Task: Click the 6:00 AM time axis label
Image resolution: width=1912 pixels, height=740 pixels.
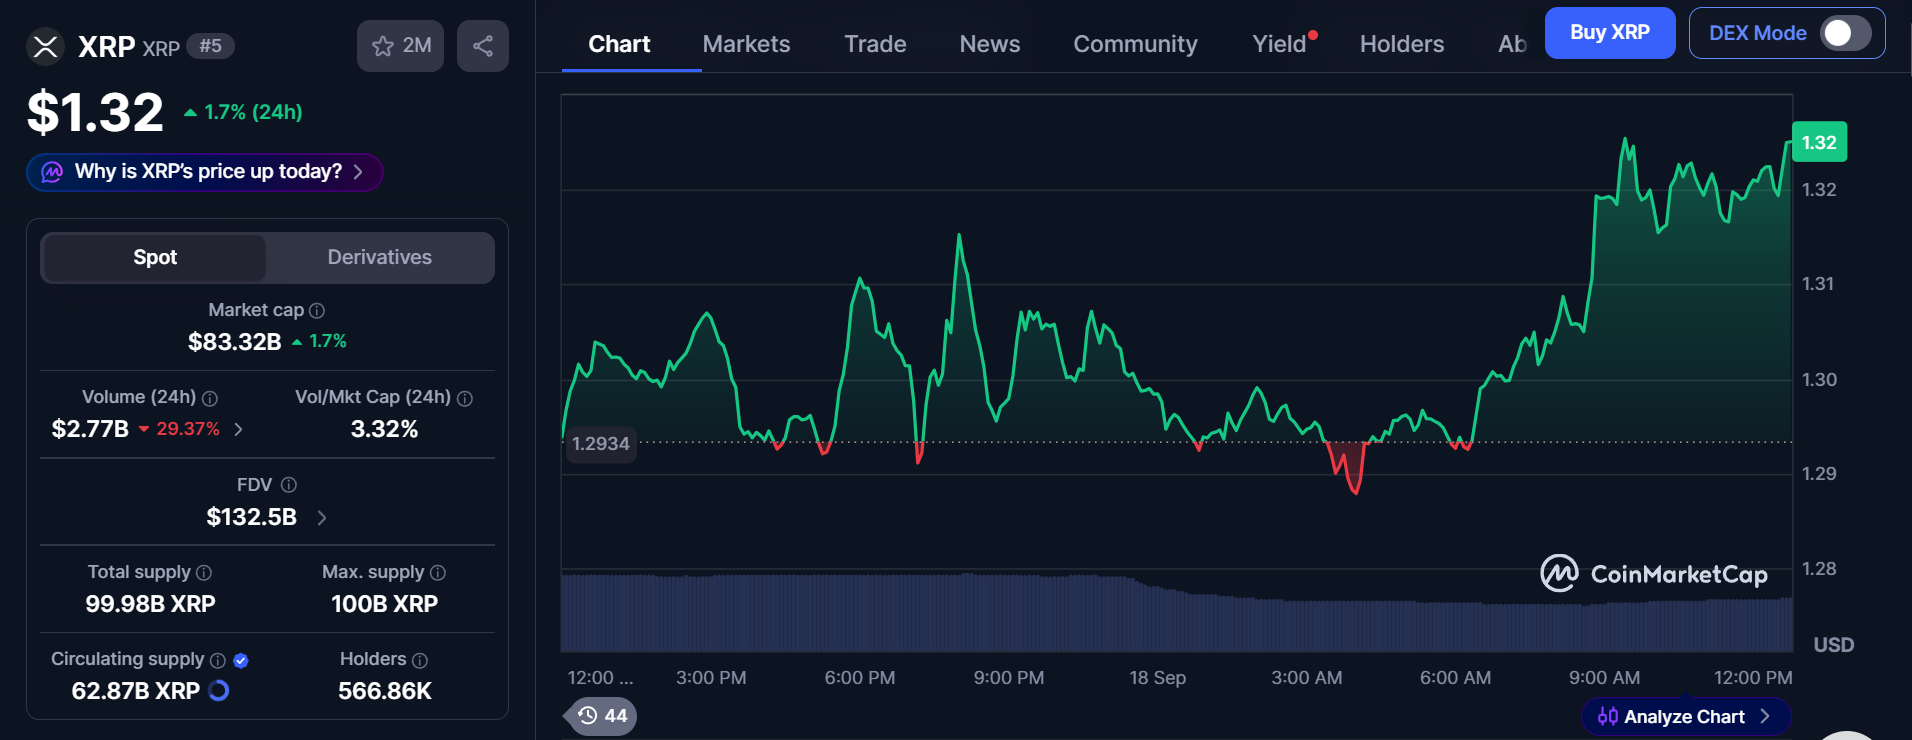Action: coord(1455,678)
